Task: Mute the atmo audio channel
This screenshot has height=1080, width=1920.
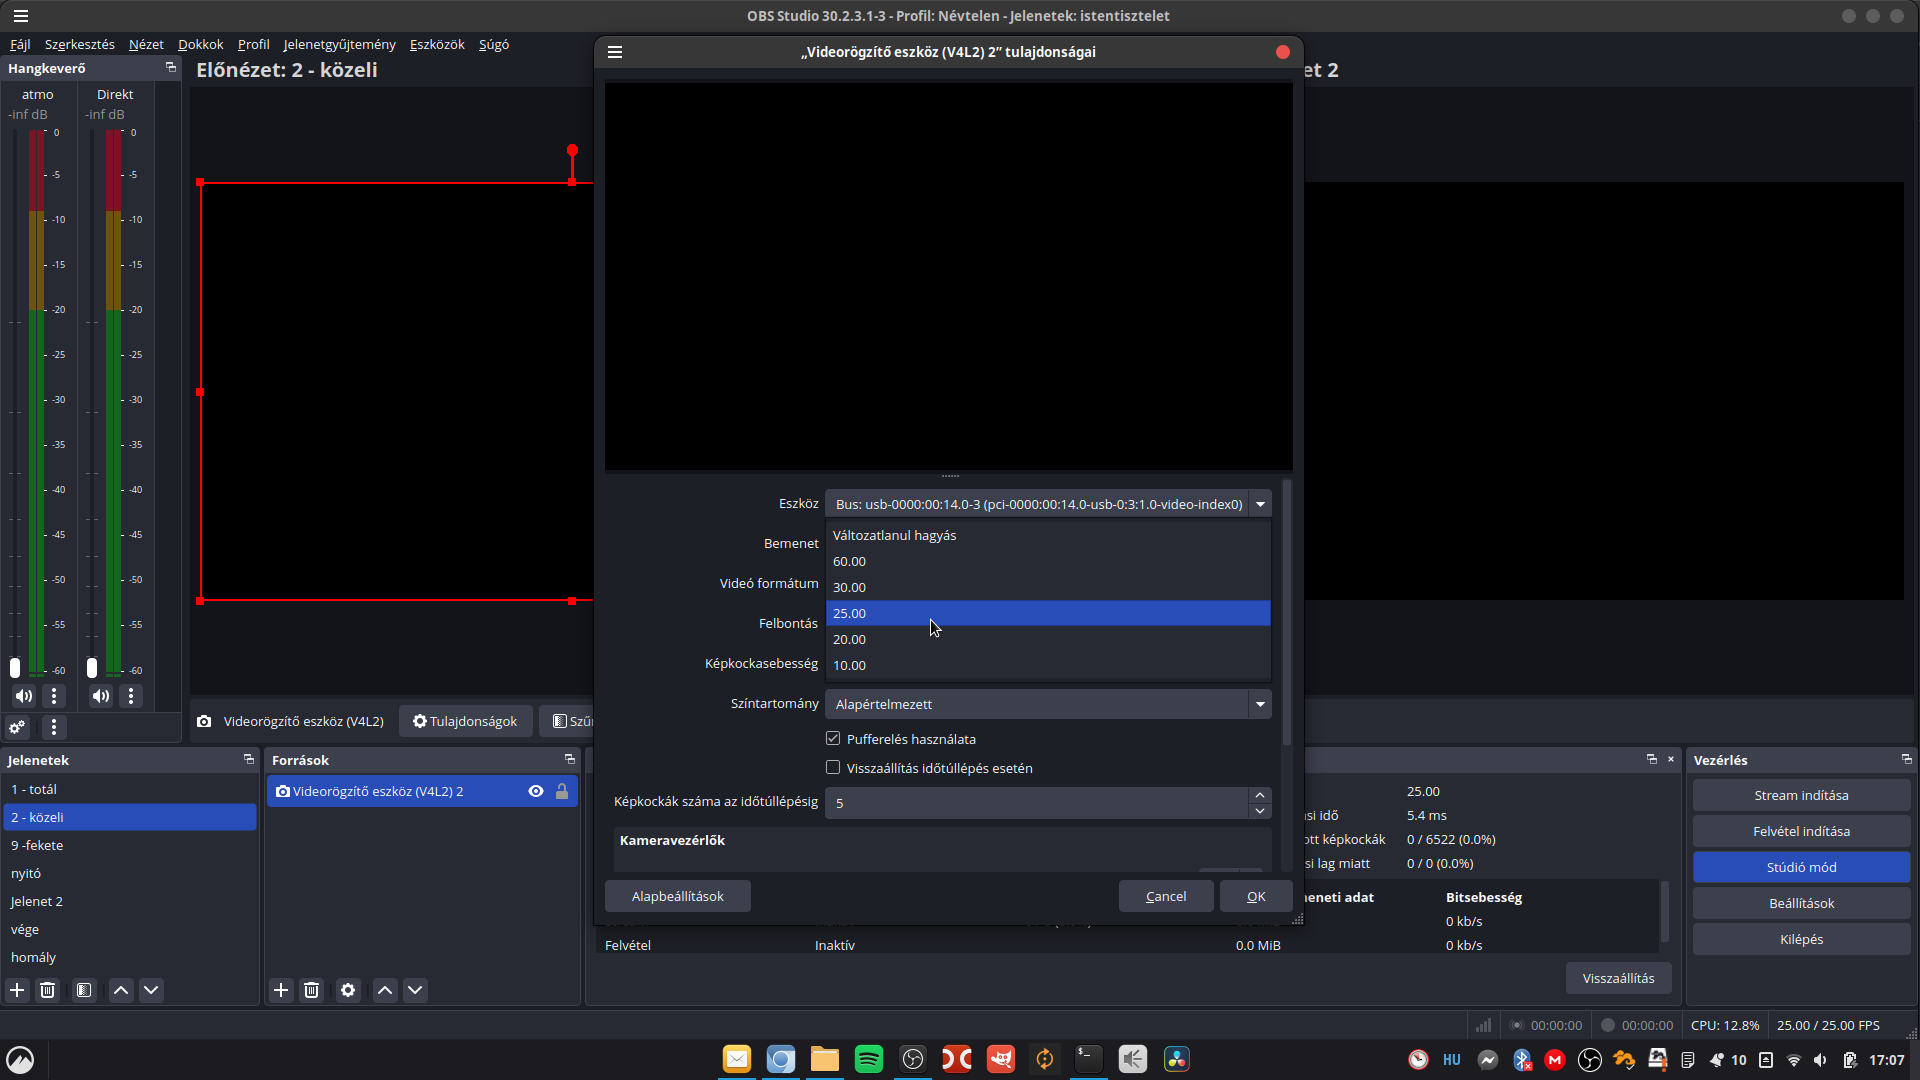Action: tap(24, 696)
